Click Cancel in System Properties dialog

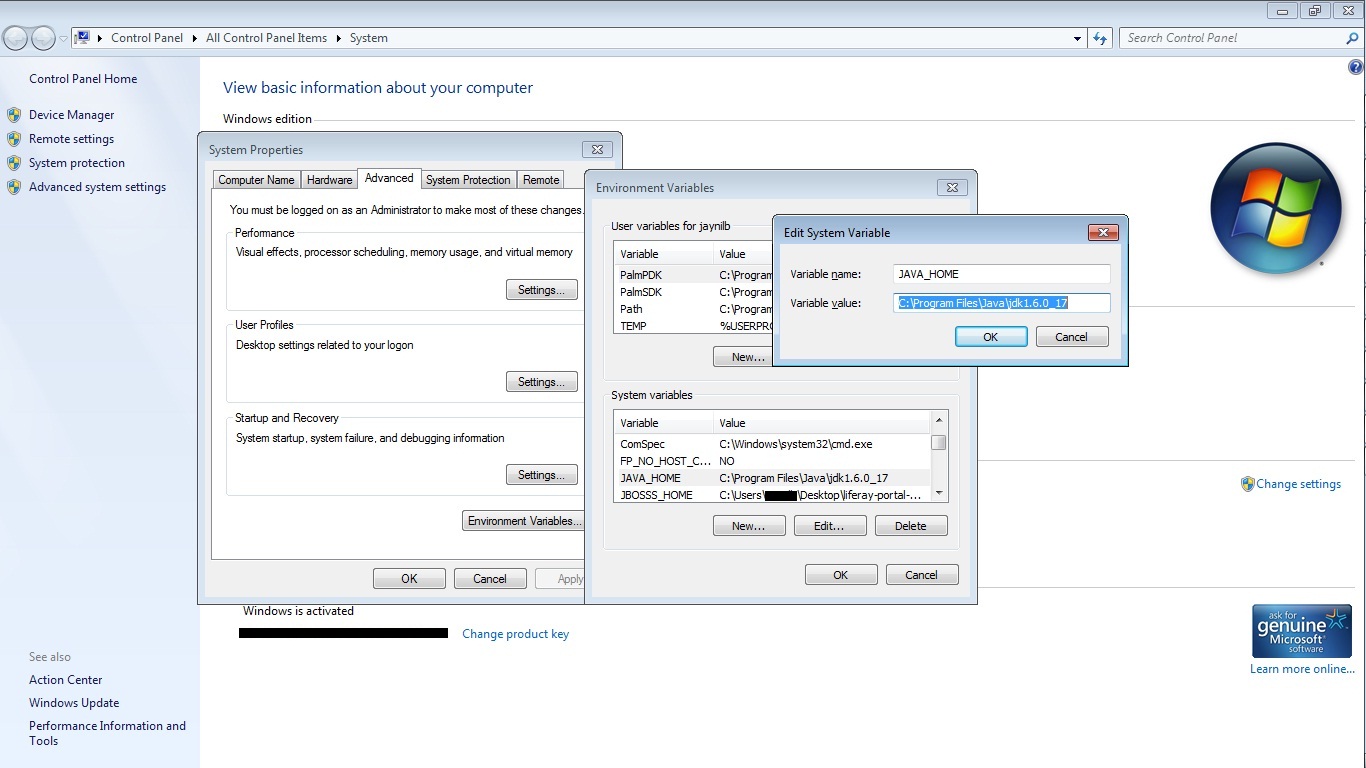pos(490,578)
